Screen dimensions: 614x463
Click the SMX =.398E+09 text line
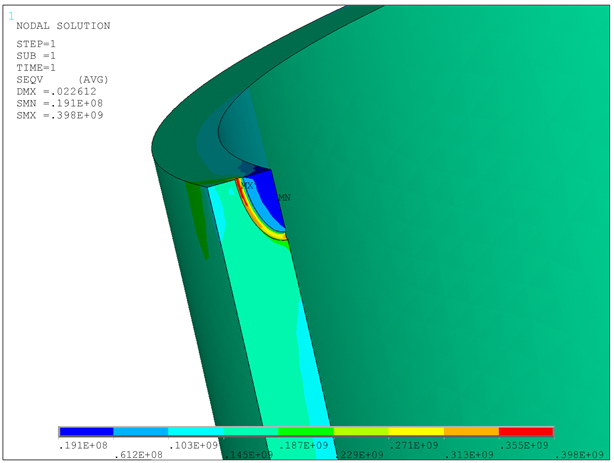pyautogui.click(x=60, y=115)
